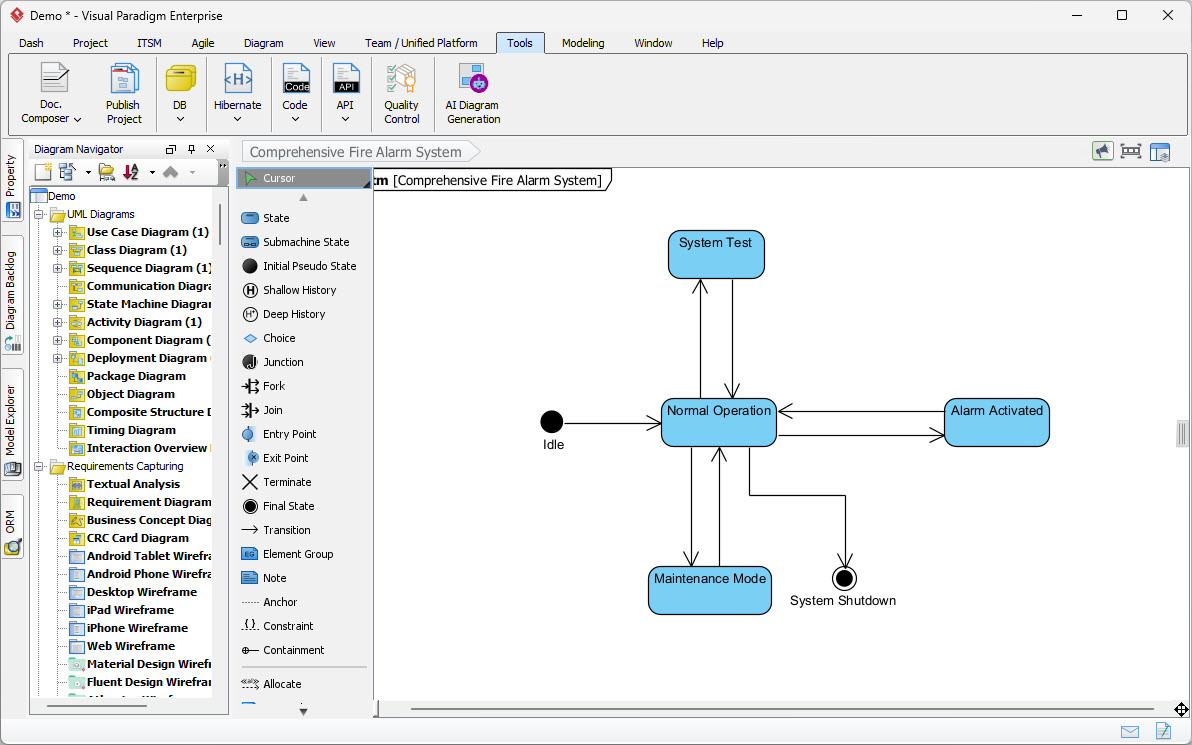The image size is (1192, 745).
Task: Open the Help menu
Action: click(712, 43)
